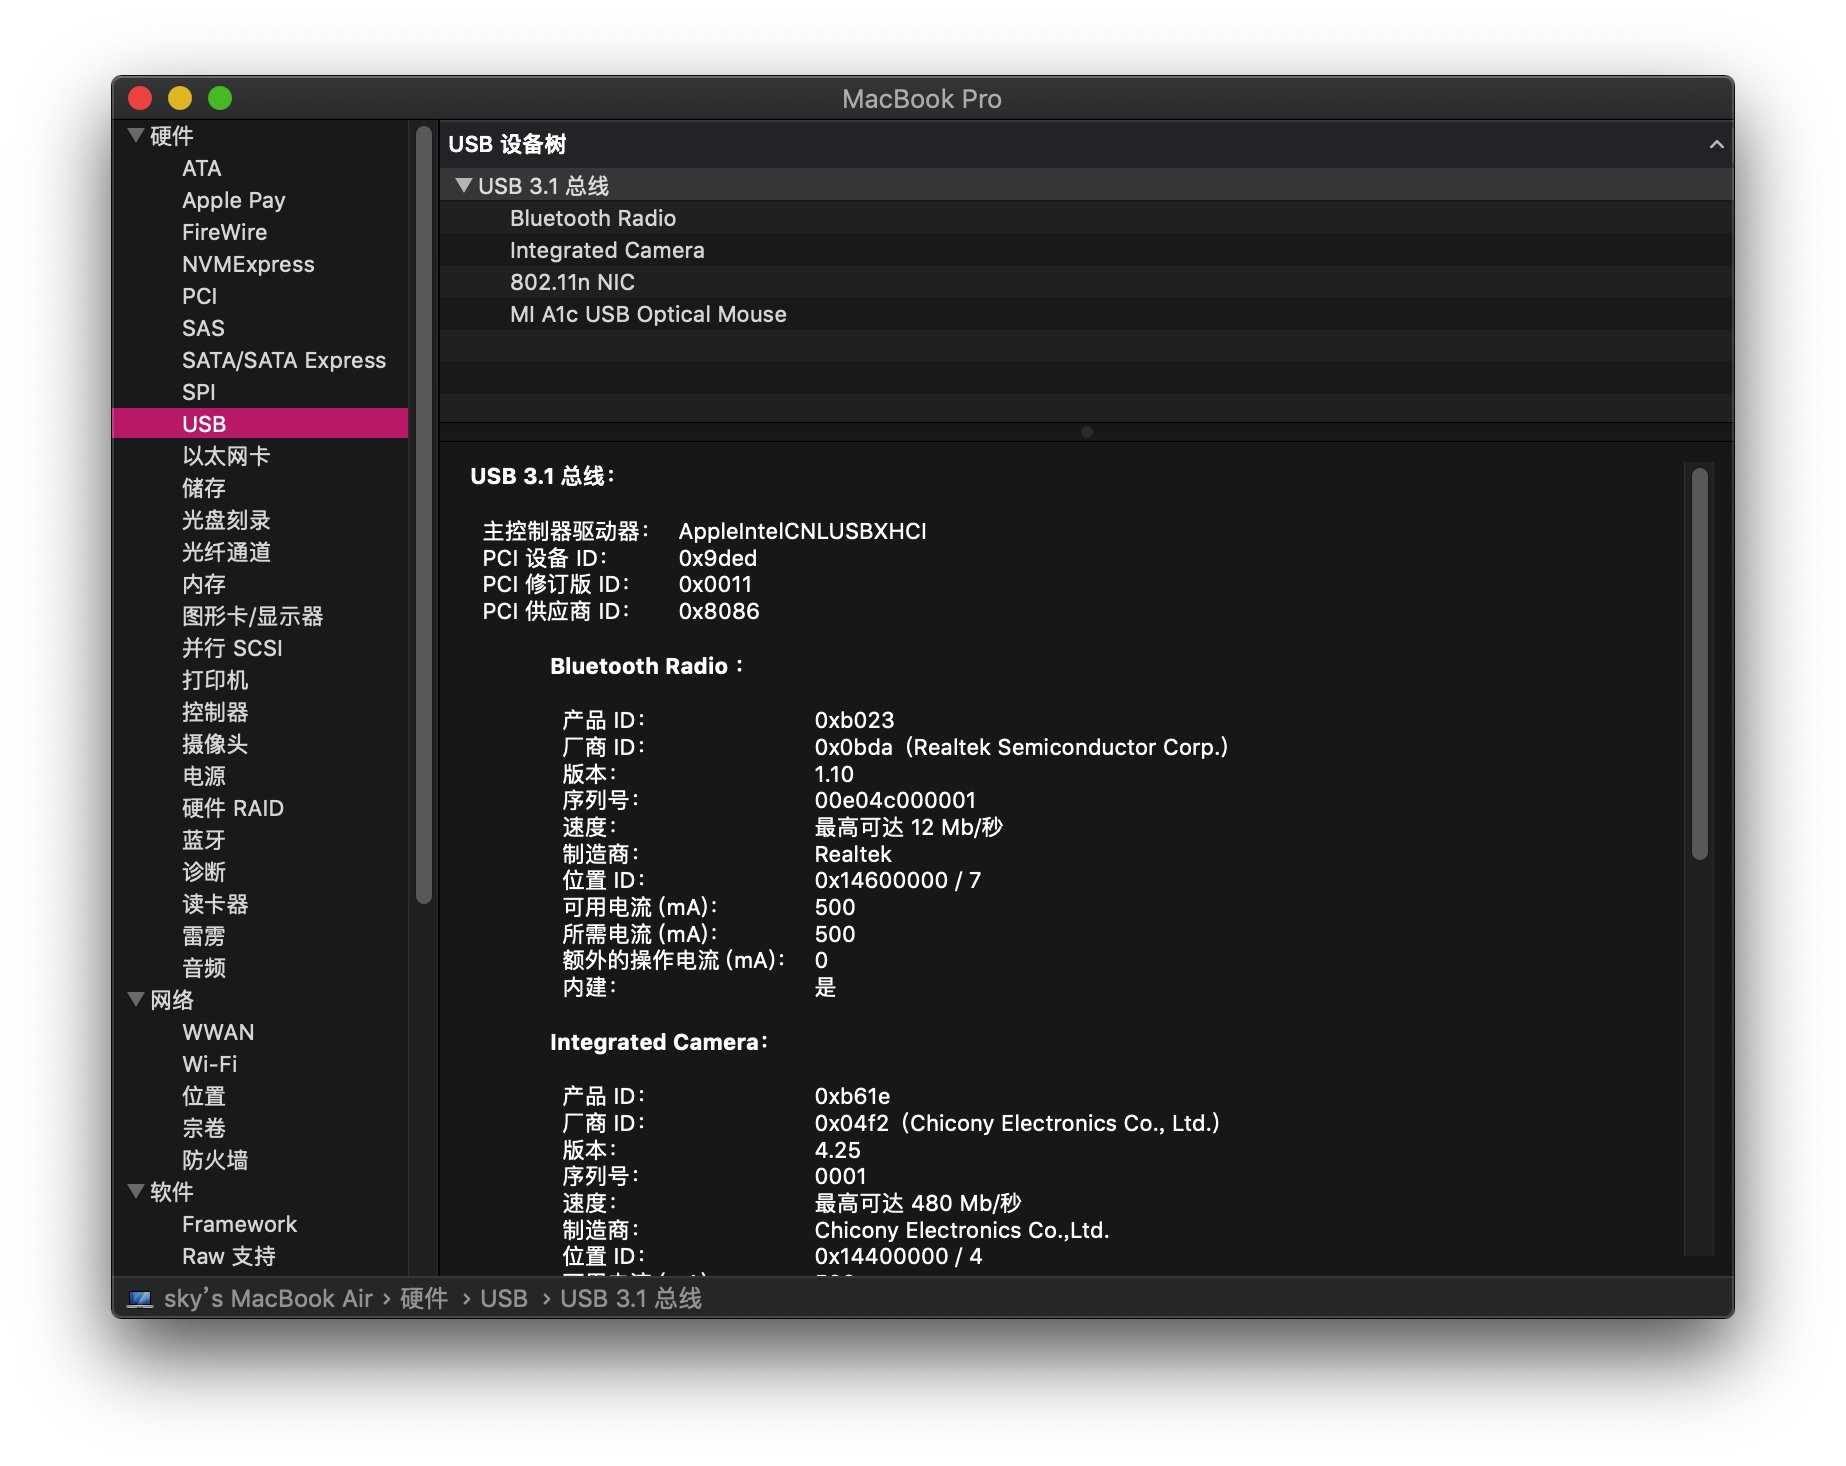Viewport: 1846px width, 1466px height.
Task: Click USB 3.1 总线 breadcrumb in path bar
Action: [631, 1298]
